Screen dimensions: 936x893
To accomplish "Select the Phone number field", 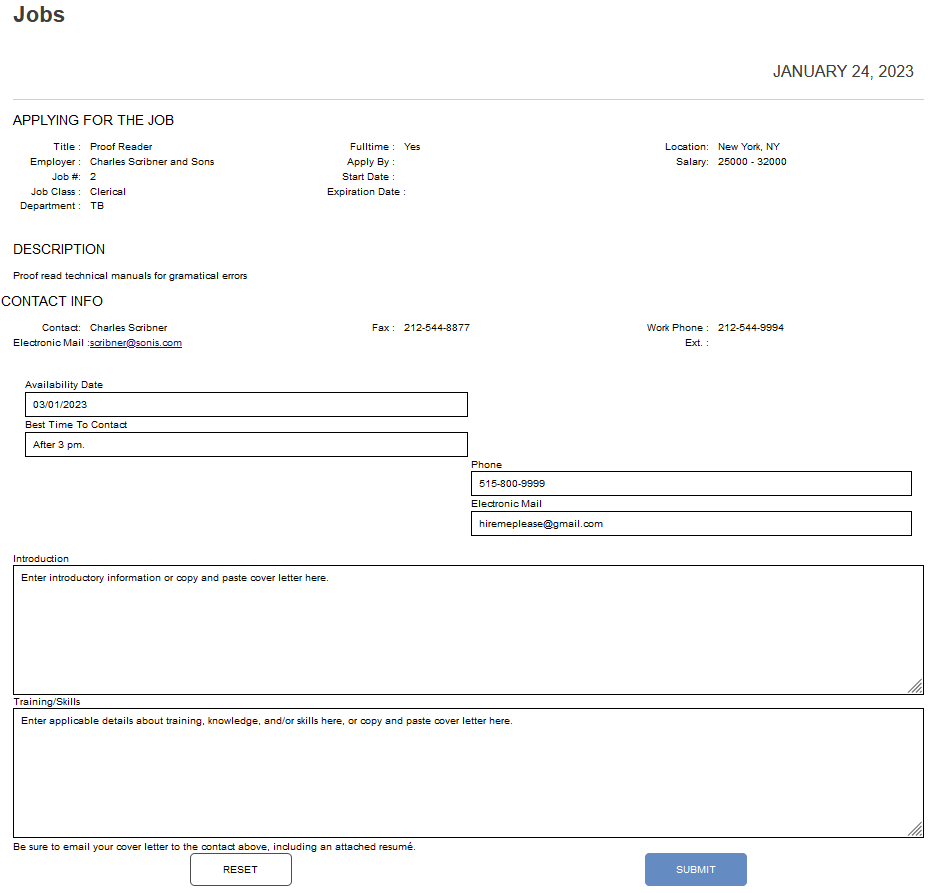I will [691, 483].
